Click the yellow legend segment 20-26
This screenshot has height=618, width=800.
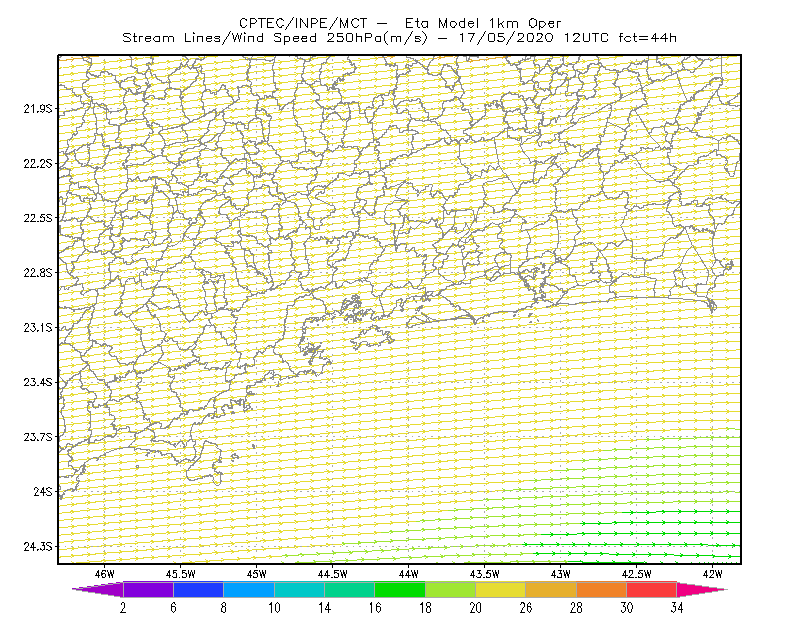point(501,589)
